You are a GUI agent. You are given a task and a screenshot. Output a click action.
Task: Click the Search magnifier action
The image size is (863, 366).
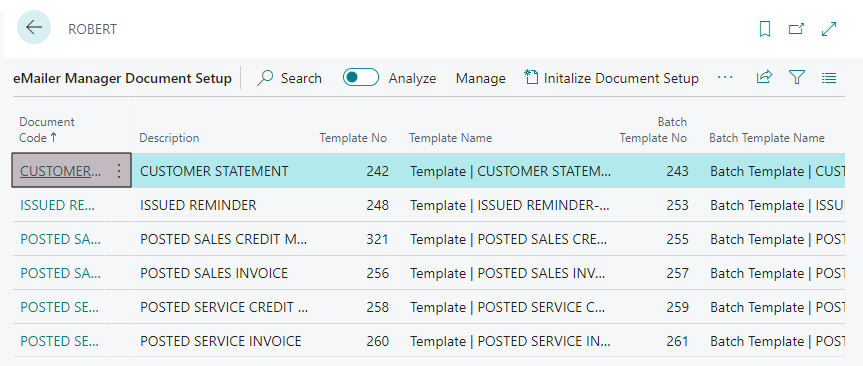(289, 78)
